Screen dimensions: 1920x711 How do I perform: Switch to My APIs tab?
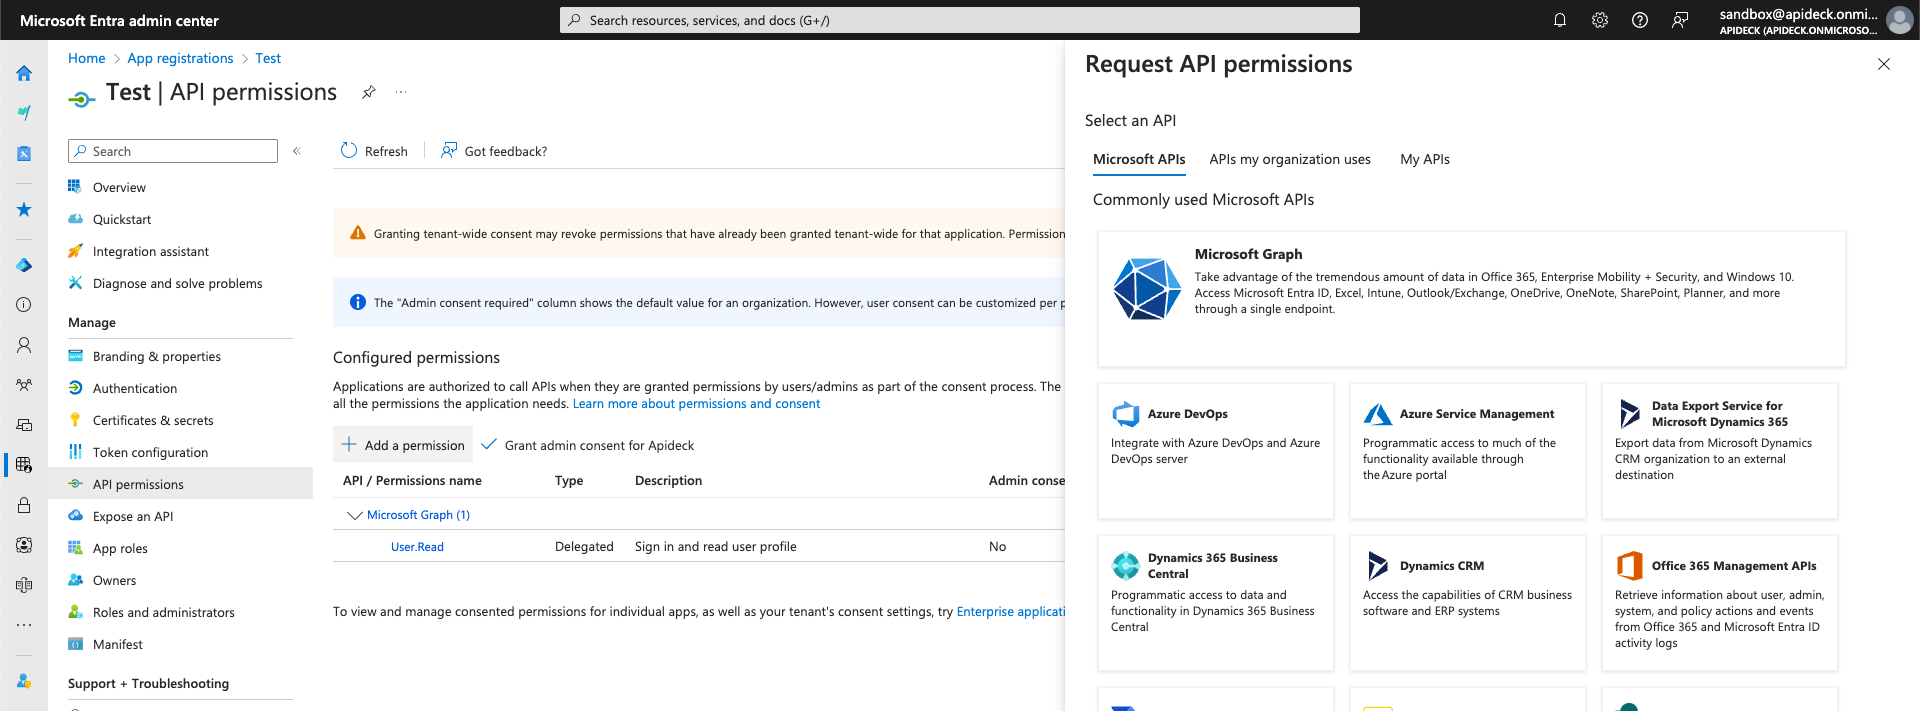pos(1425,159)
